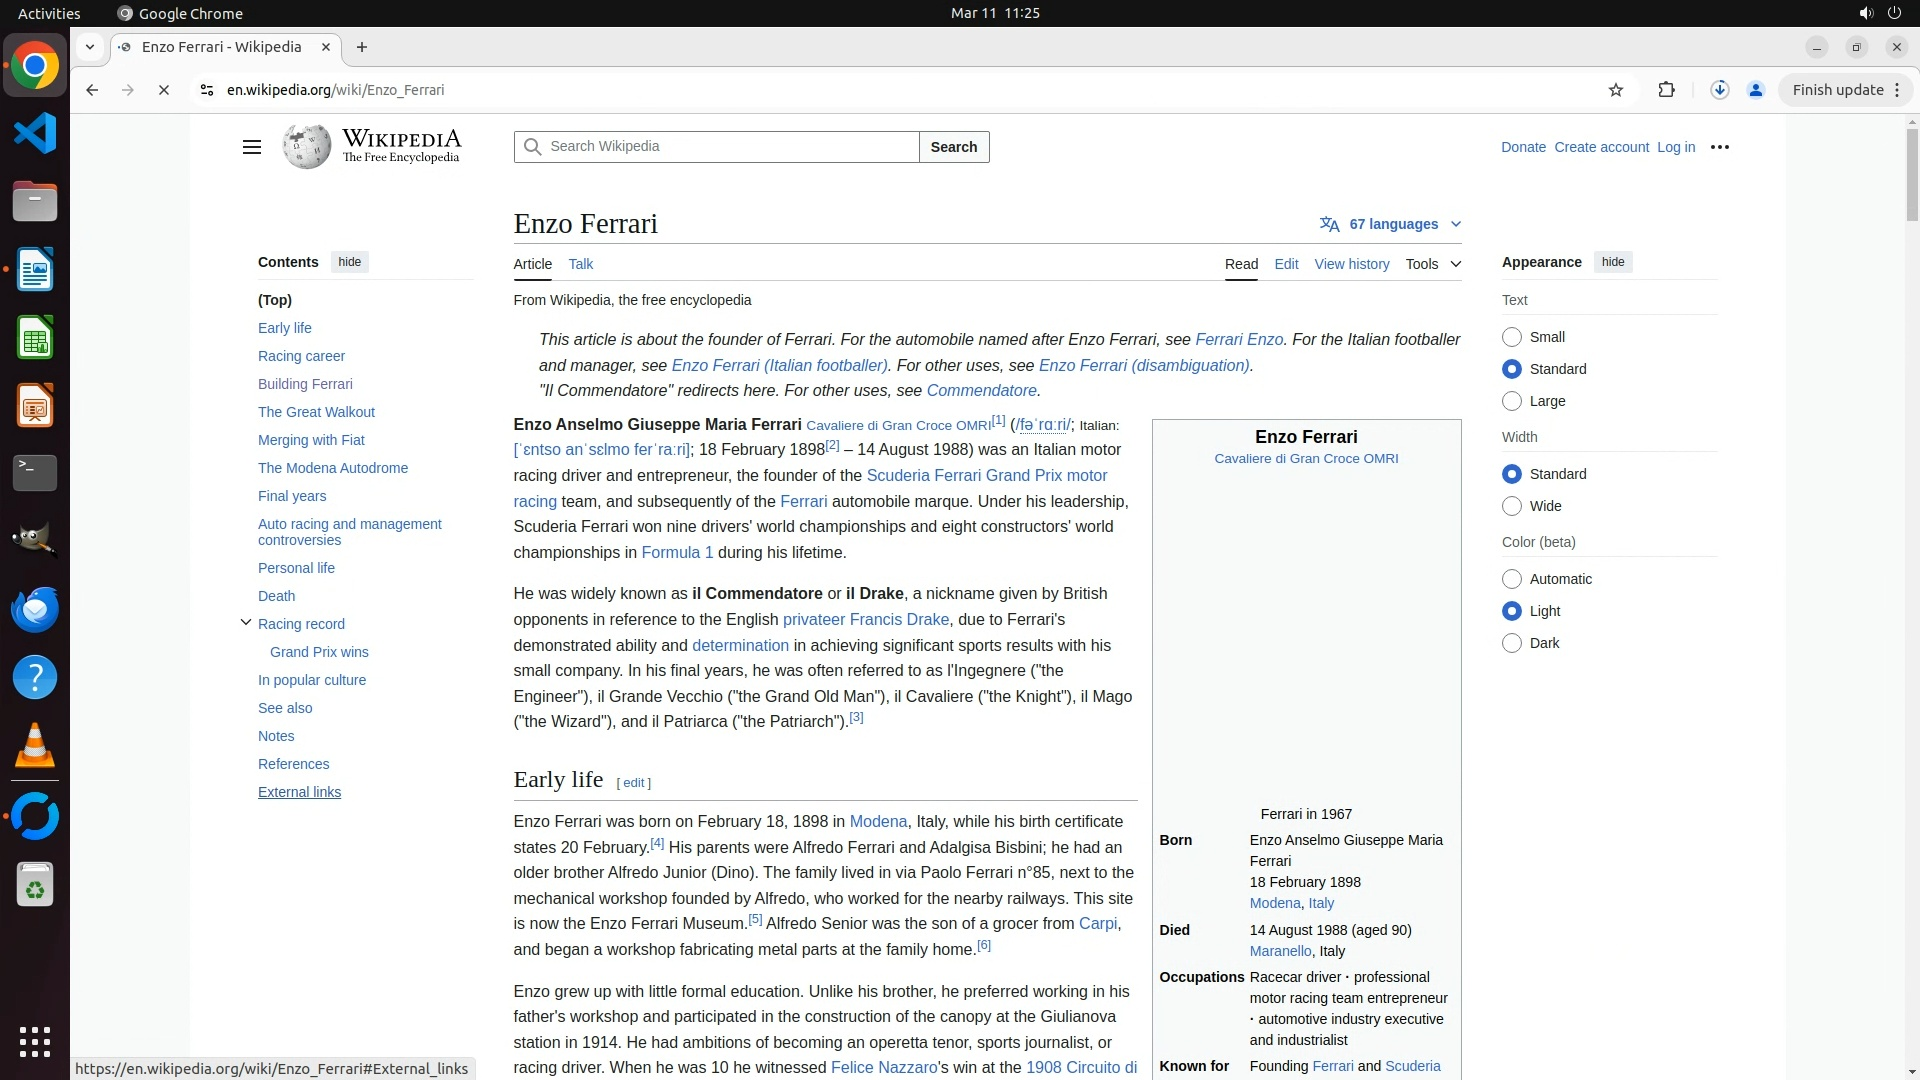Open Wikipedia personal tools ellipsis menu

click(x=1719, y=147)
